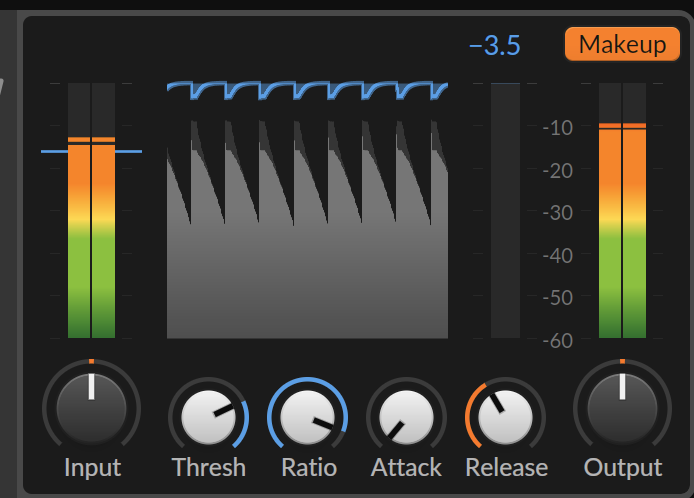This screenshot has width=694, height=498.
Task: Click the -30 scale label
Action: [558, 213]
